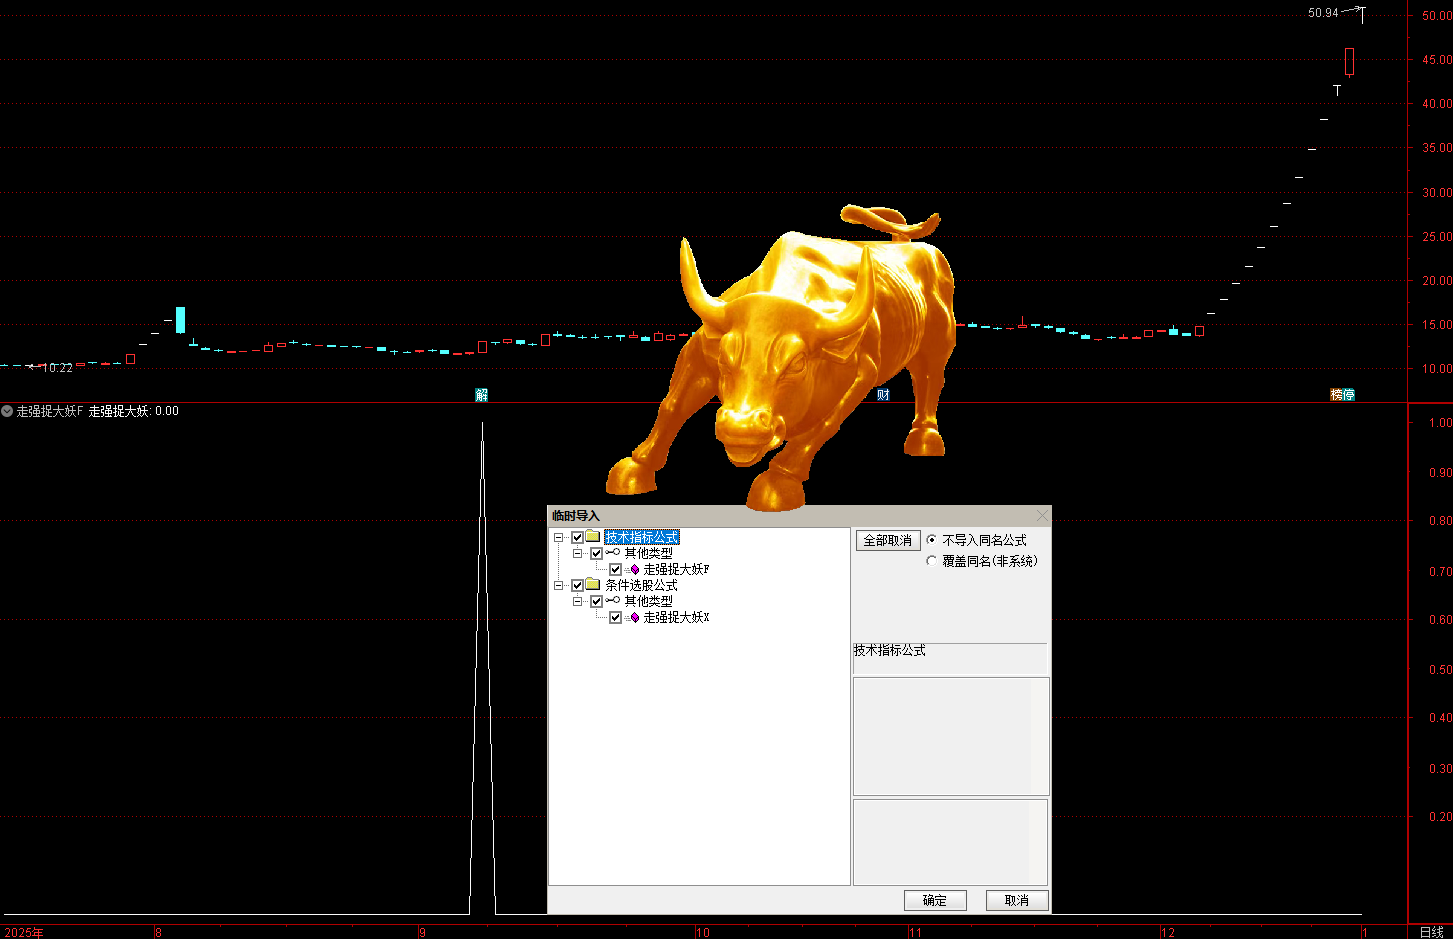Cancel the import with 取消 button
1453x939 pixels.
point(1017,900)
